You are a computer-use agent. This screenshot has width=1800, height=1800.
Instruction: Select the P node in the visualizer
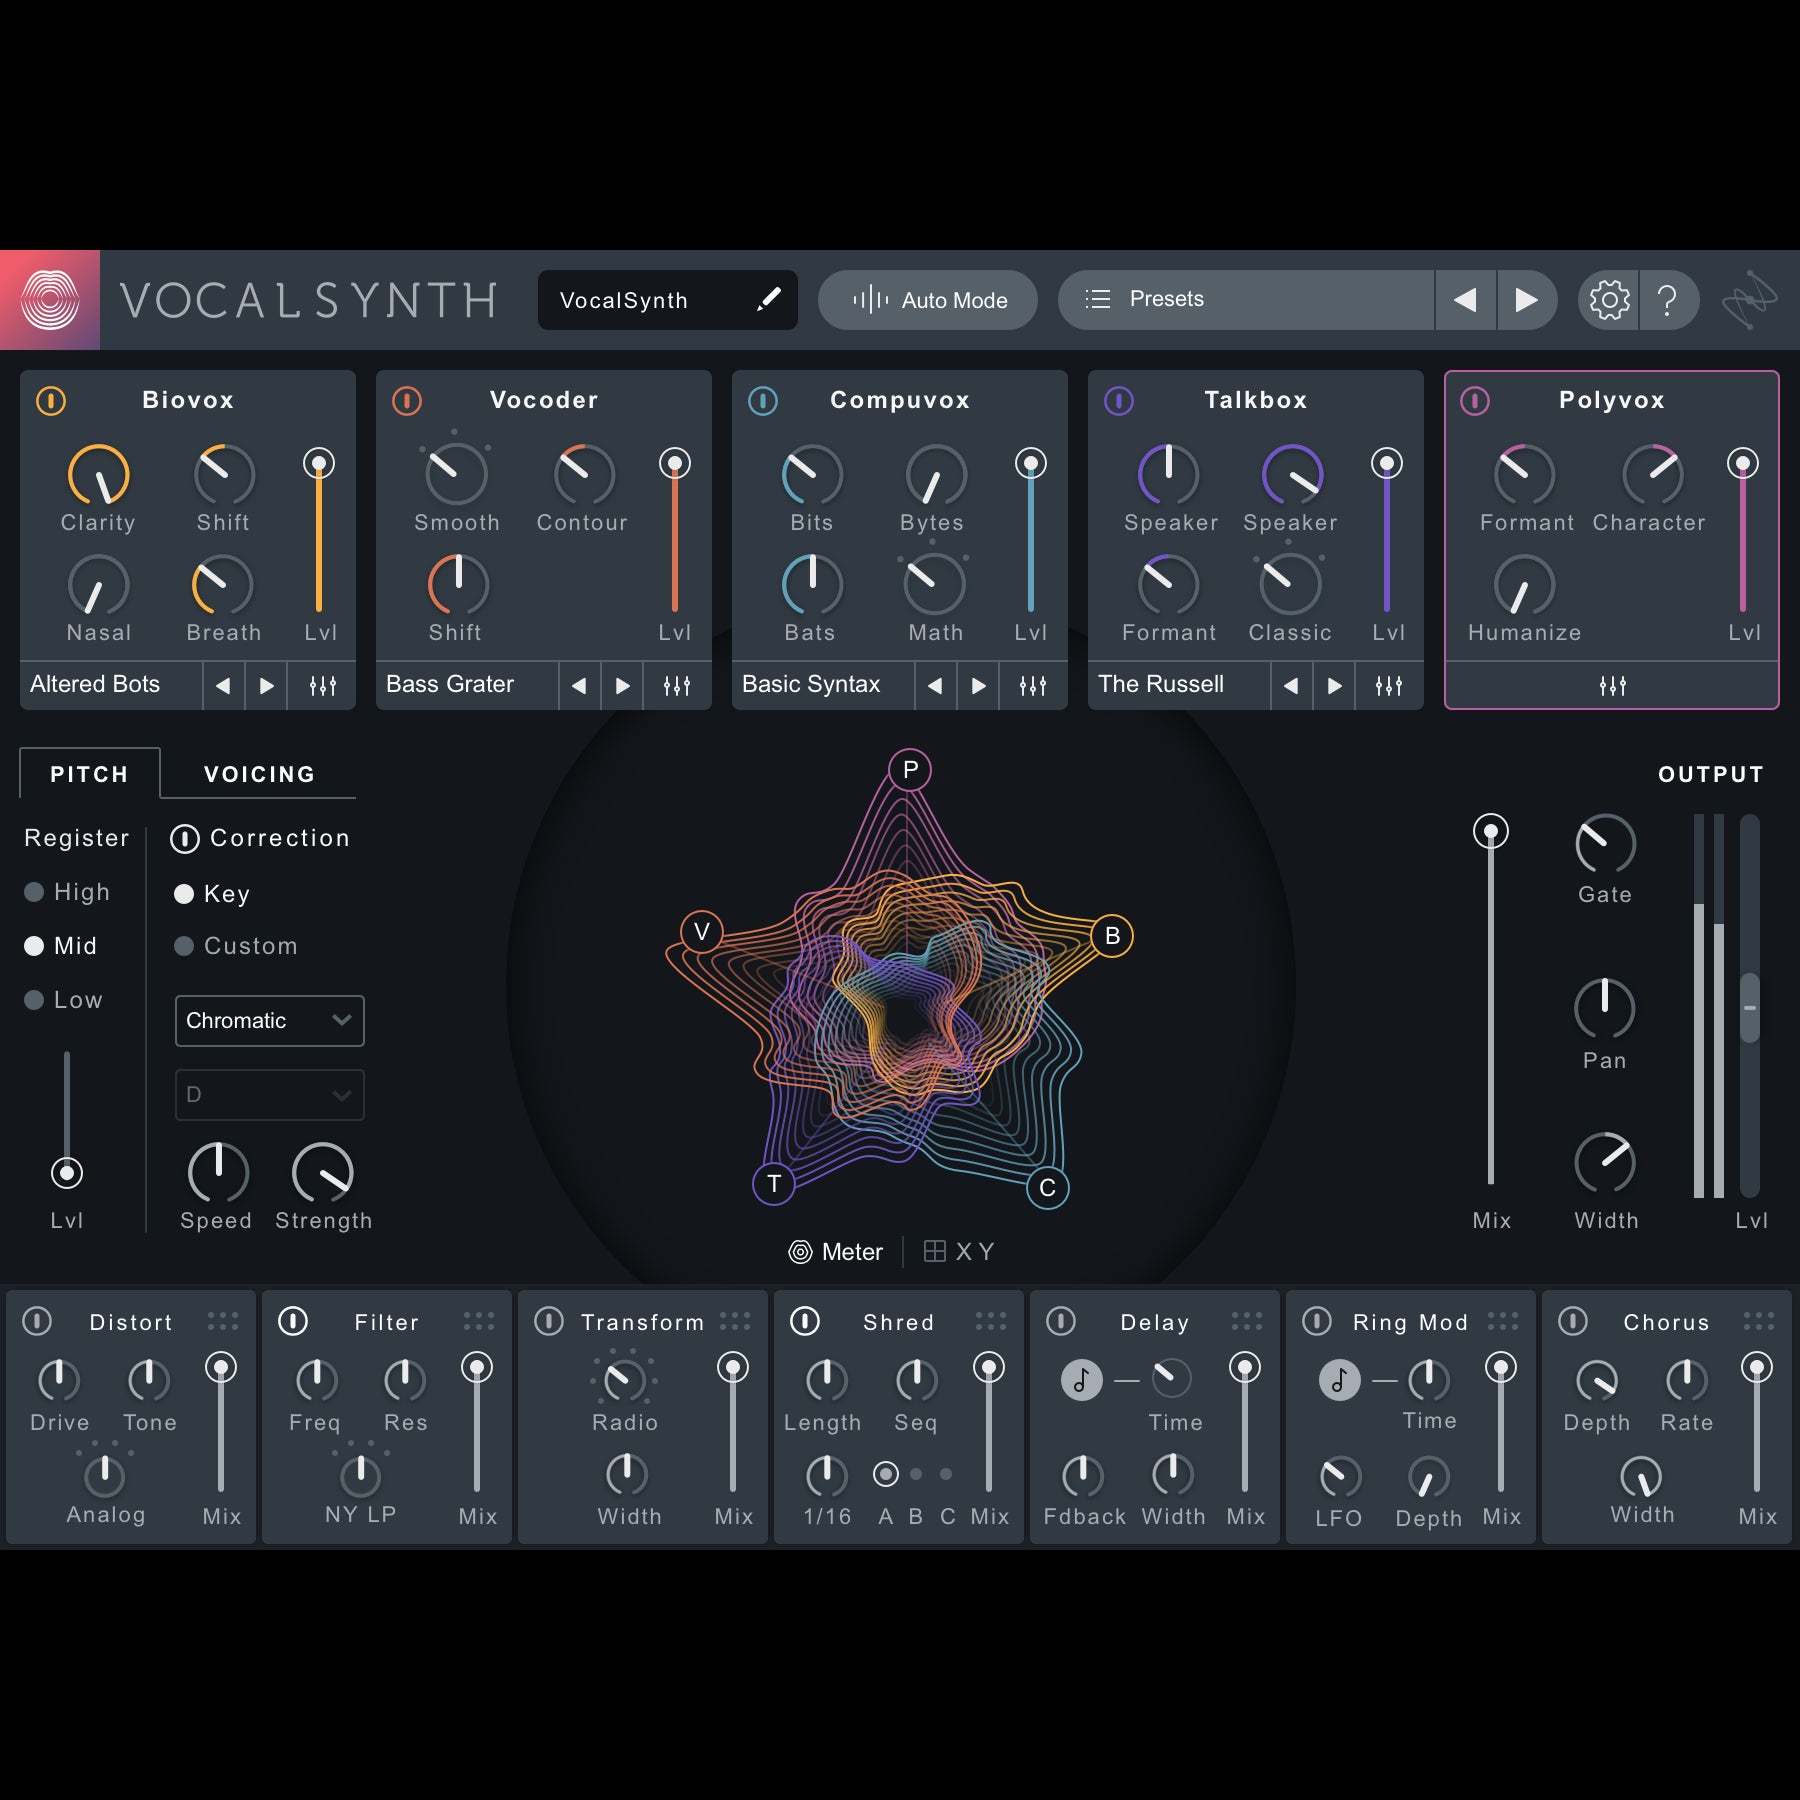click(x=910, y=770)
